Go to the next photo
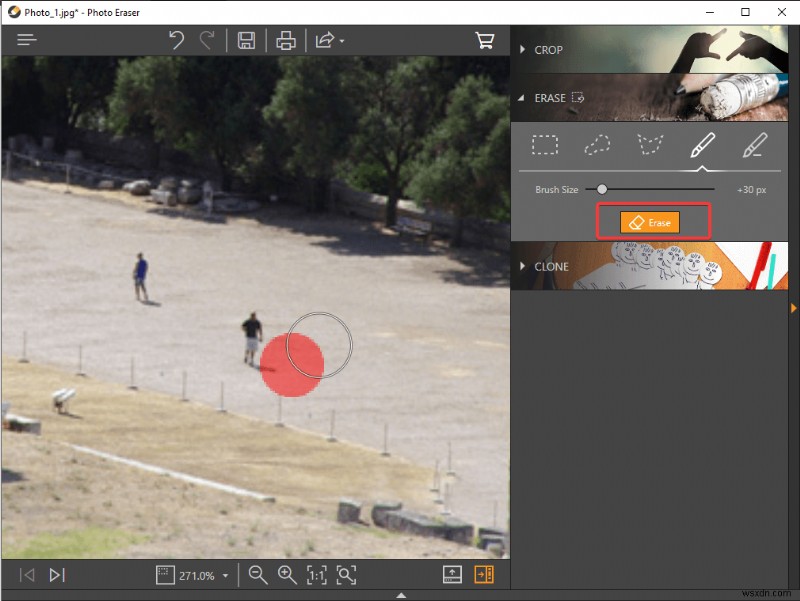The height and width of the screenshot is (601, 800). 57,575
